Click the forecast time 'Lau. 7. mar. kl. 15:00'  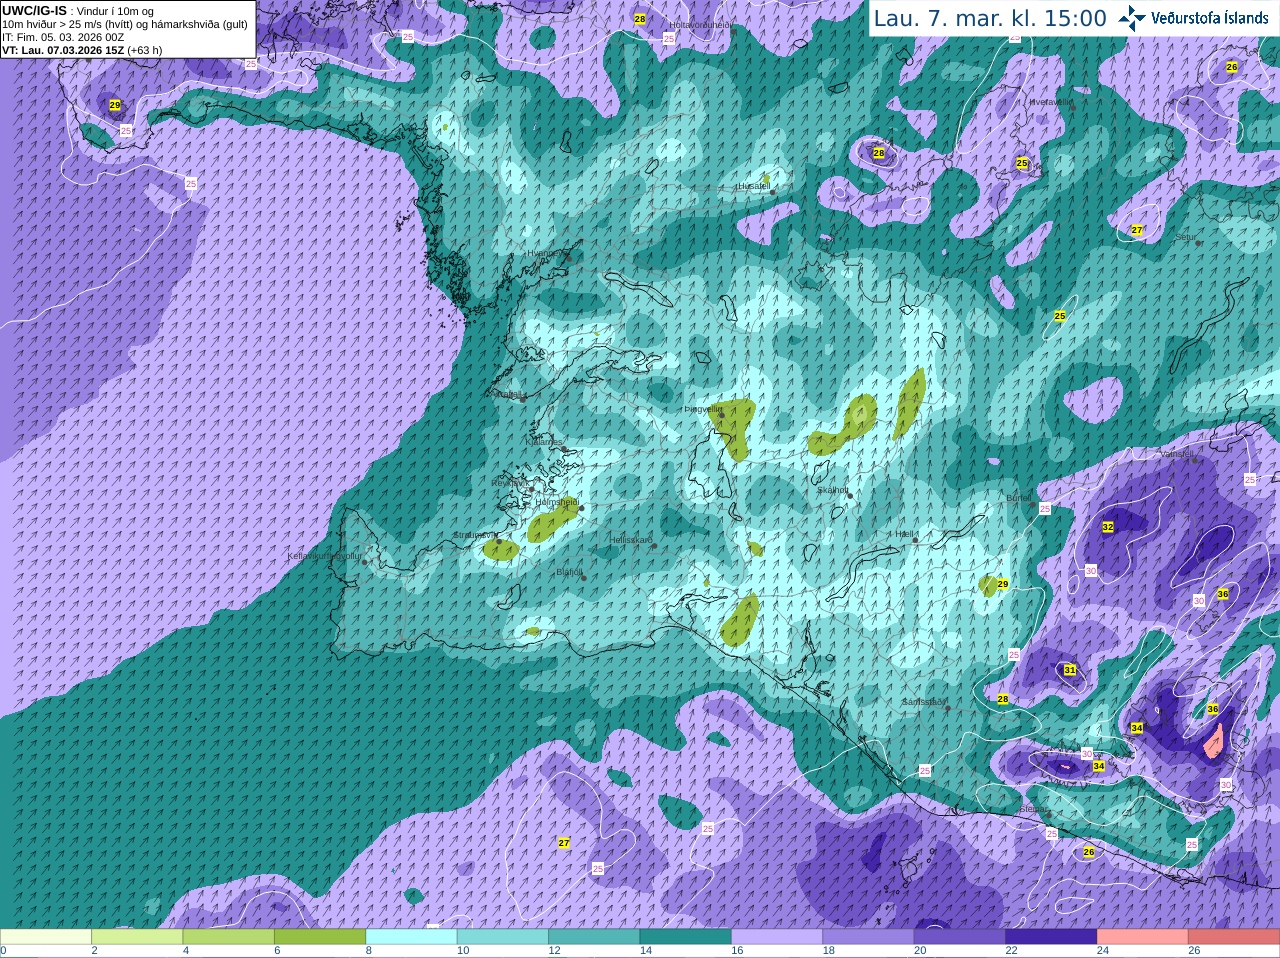tap(990, 19)
